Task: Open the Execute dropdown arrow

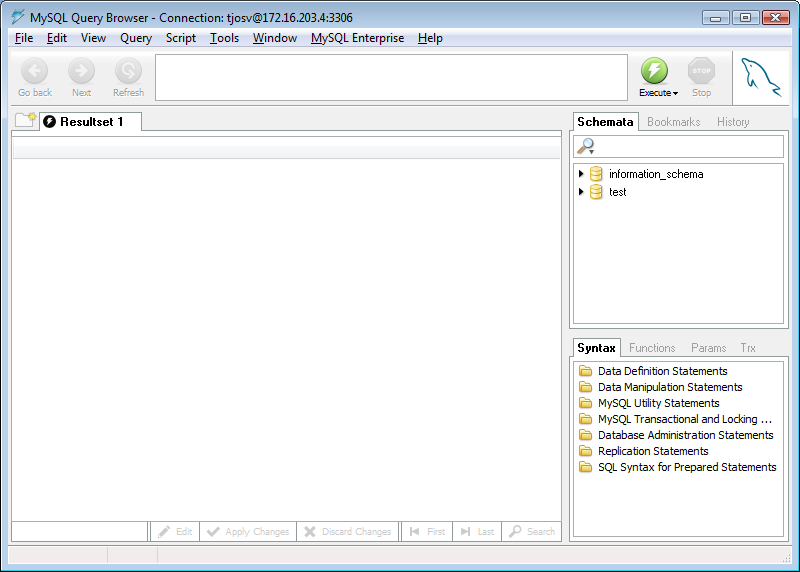Action: (x=676, y=93)
